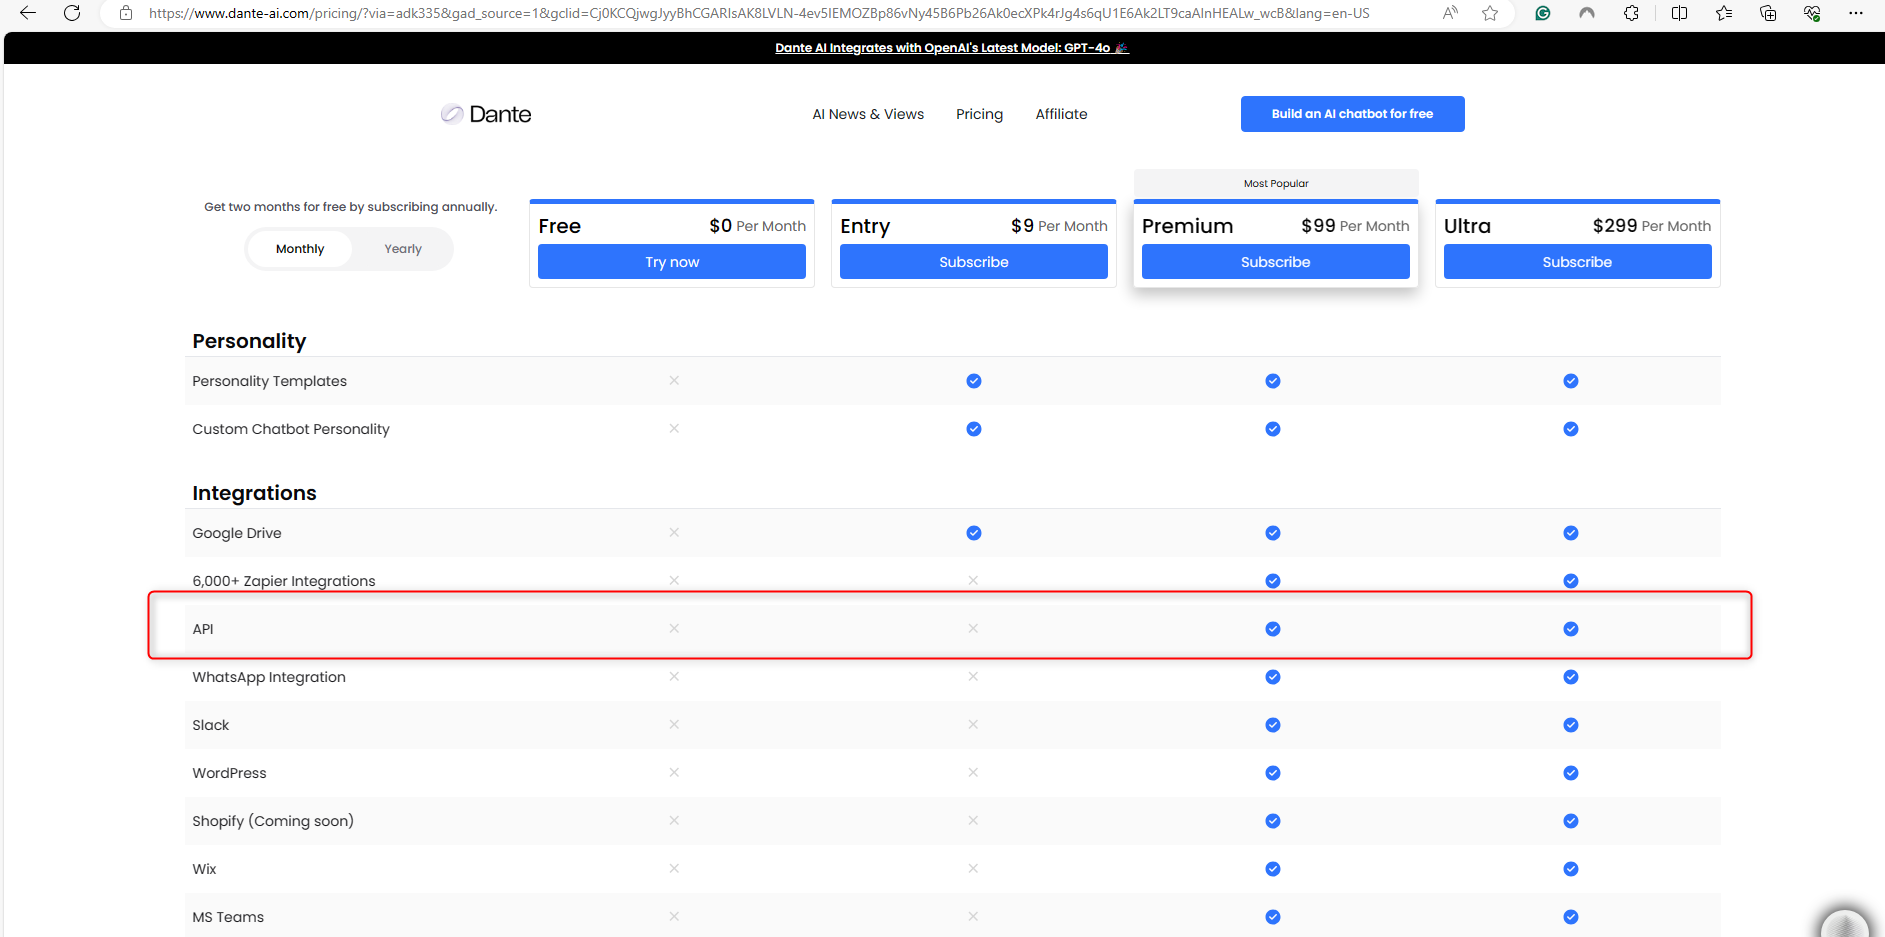Click the 6,000+ Zapier Integrations label
Screen dimensions: 1885x937
284,581
